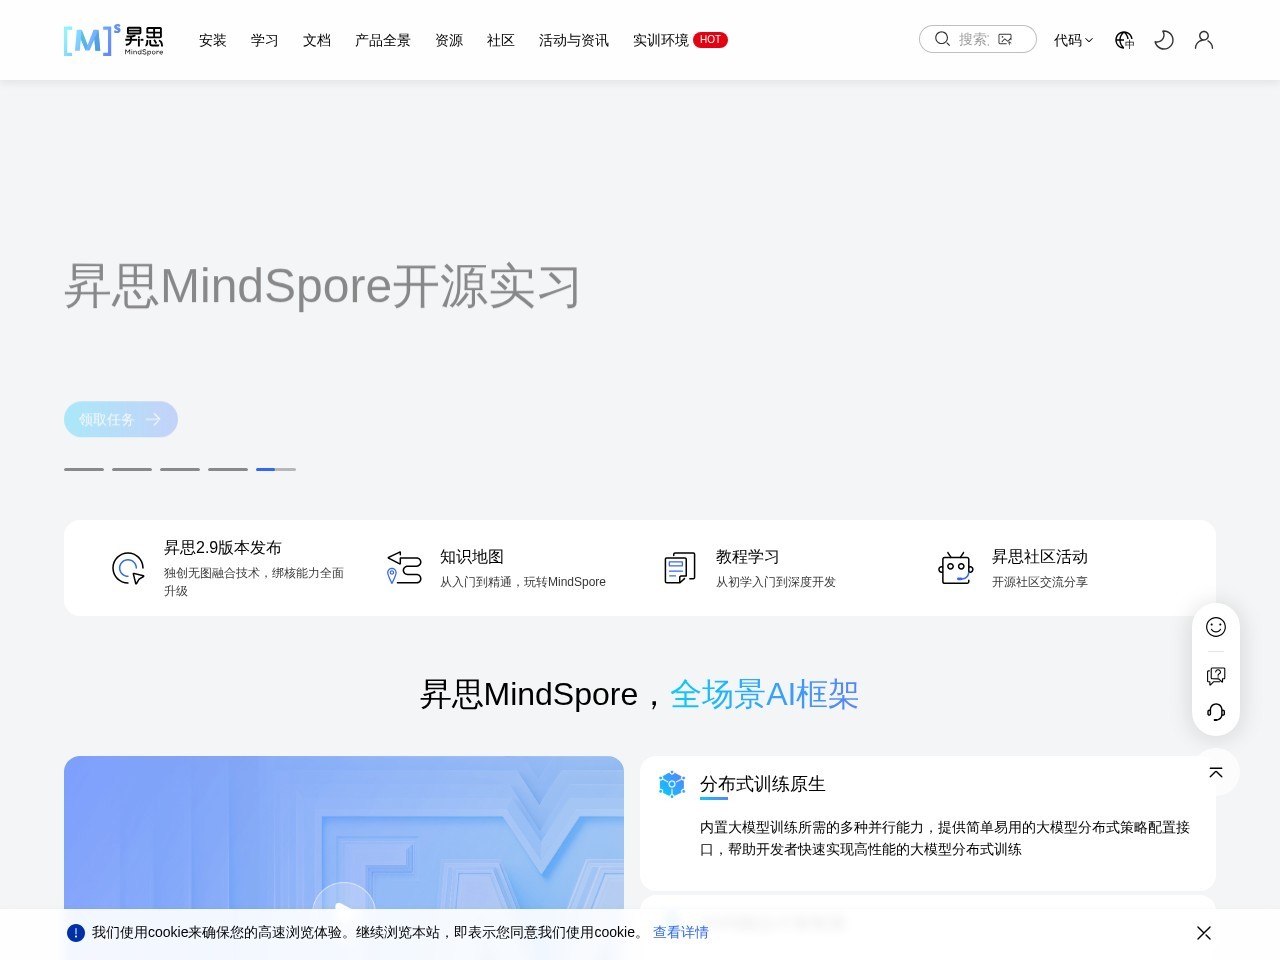Click the arrow inside the 领取任务 button
Image resolution: width=1280 pixels, height=960 pixels.
[153, 419]
